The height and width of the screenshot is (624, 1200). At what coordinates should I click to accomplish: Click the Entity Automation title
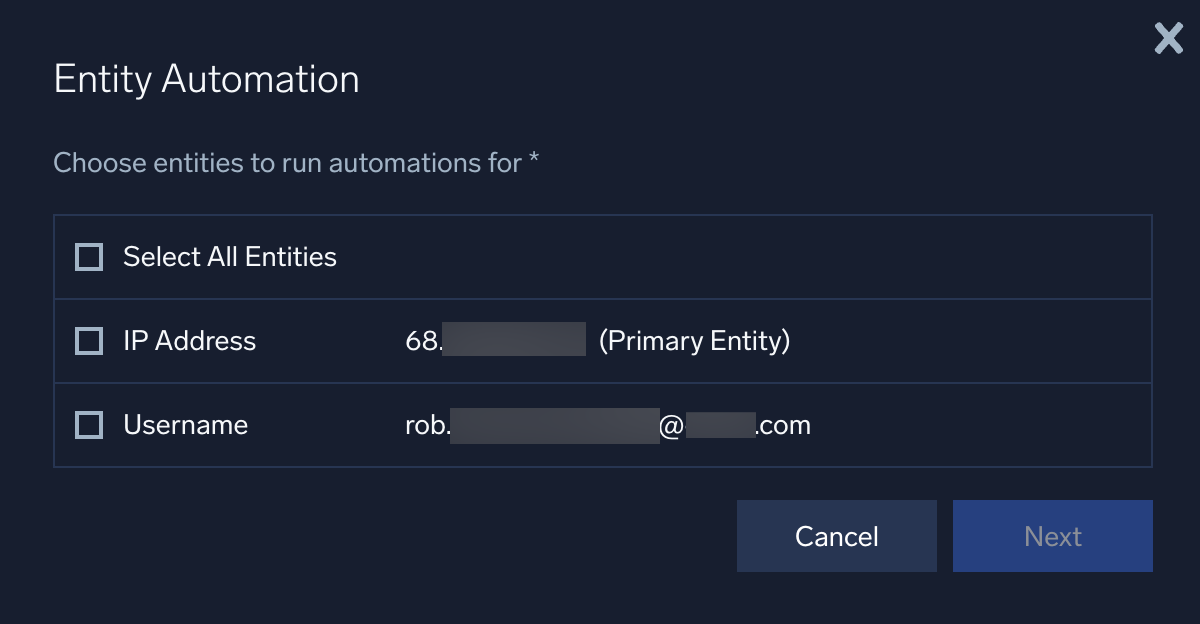pos(206,79)
